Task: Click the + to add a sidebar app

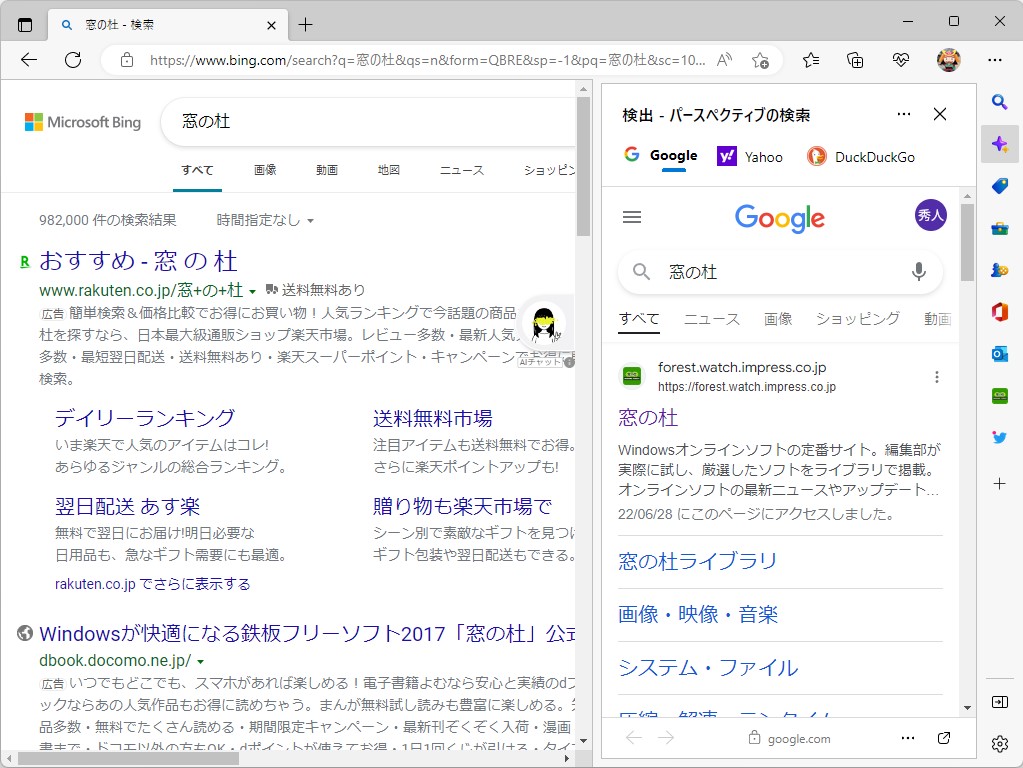Action: [1000, 484]
